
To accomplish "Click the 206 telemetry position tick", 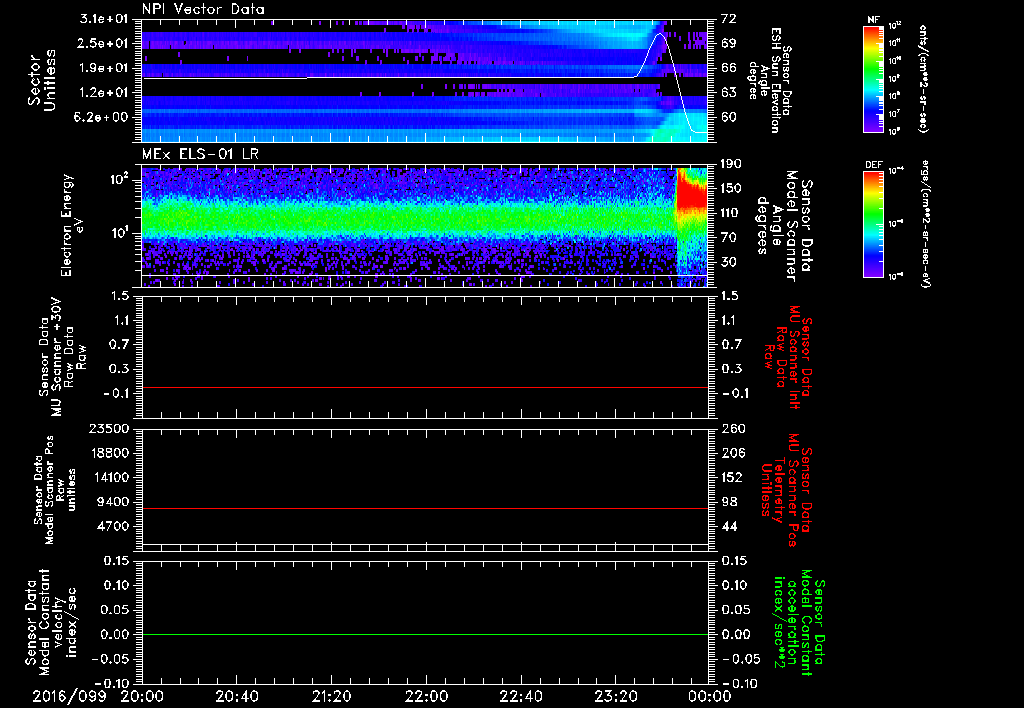I will tap(732, 453).
